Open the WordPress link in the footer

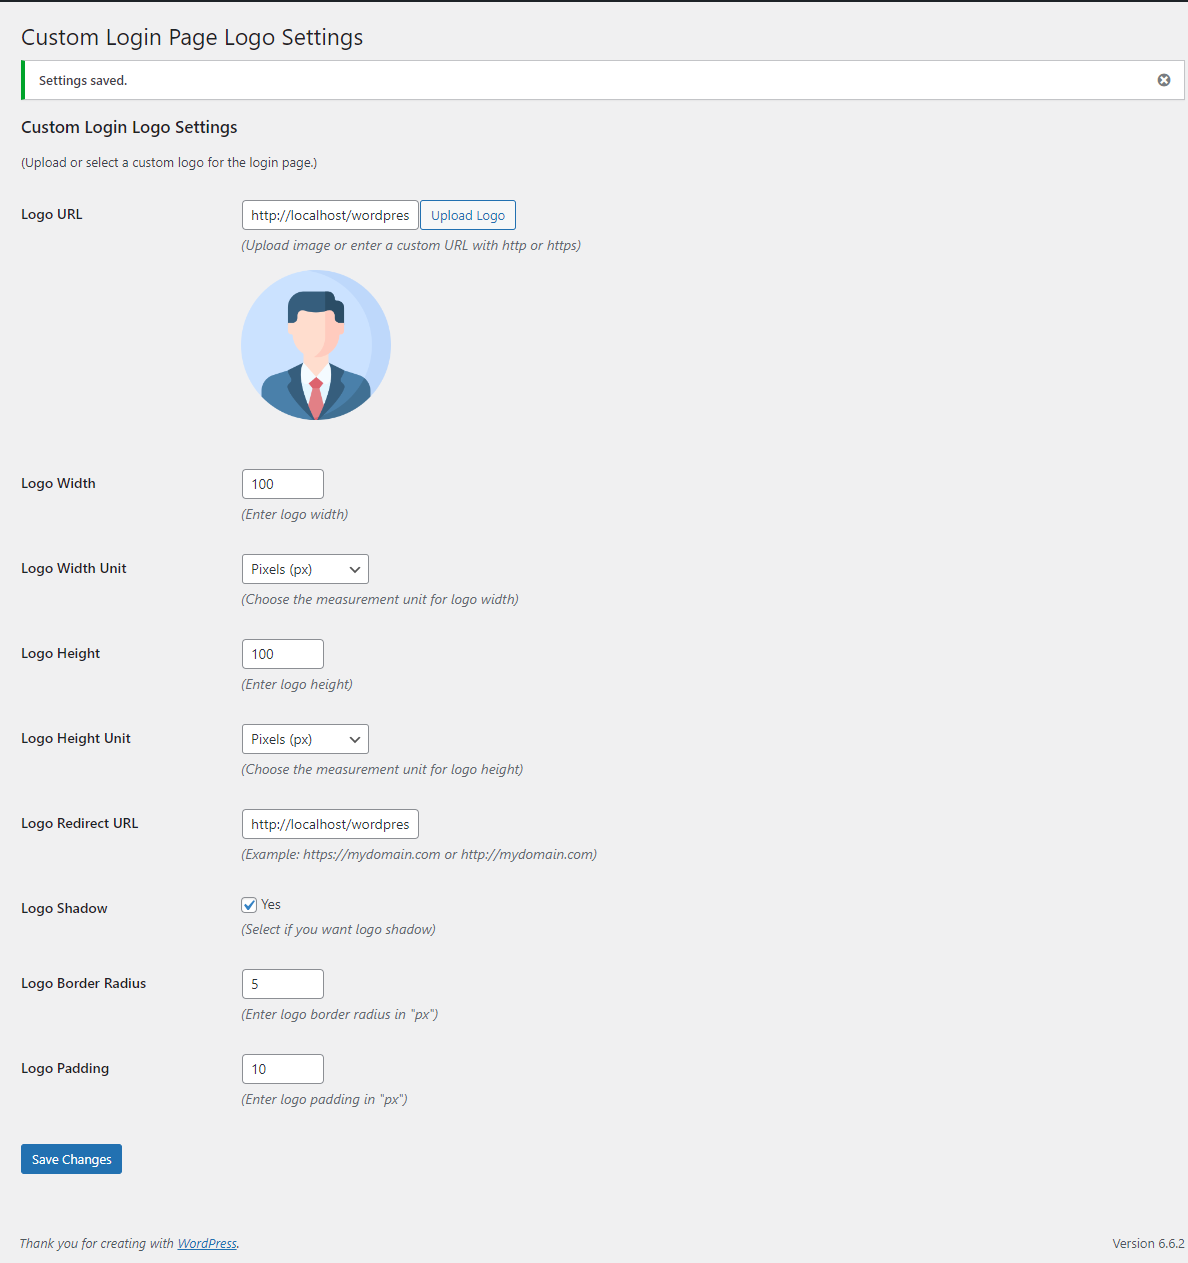[206, 1243]
